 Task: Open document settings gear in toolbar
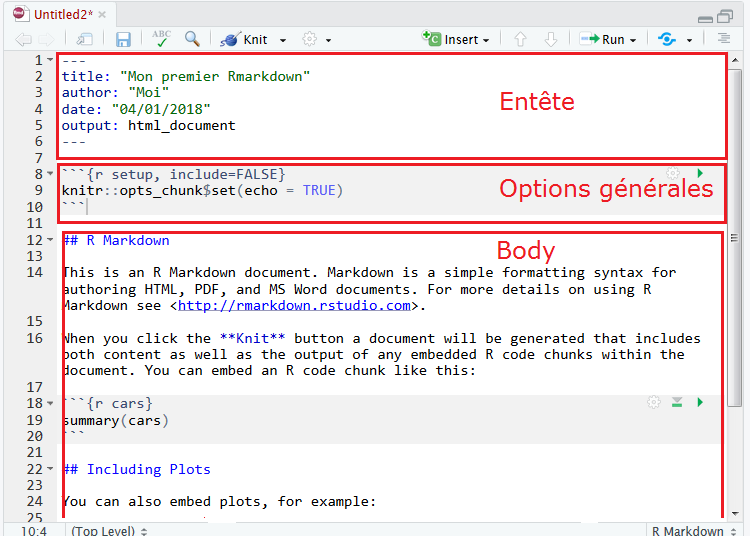(309, 39)
